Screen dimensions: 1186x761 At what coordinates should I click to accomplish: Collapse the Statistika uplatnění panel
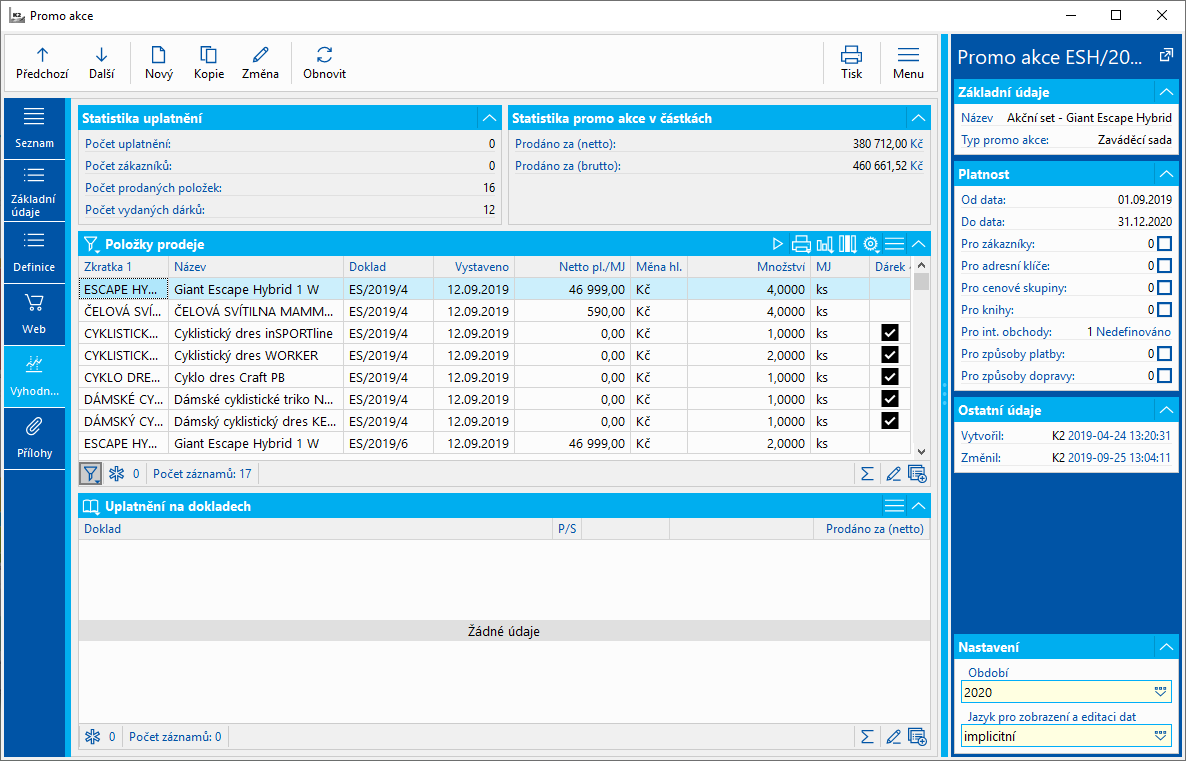[489, 118]
